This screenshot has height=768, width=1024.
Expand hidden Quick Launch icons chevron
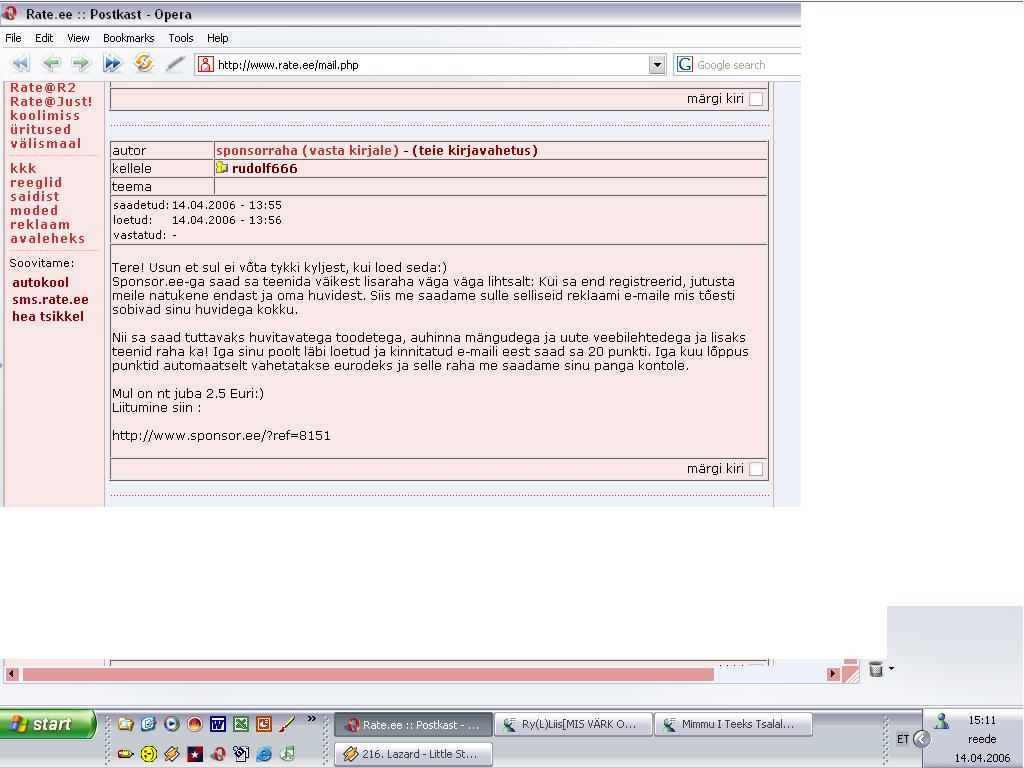pos(312,719)
